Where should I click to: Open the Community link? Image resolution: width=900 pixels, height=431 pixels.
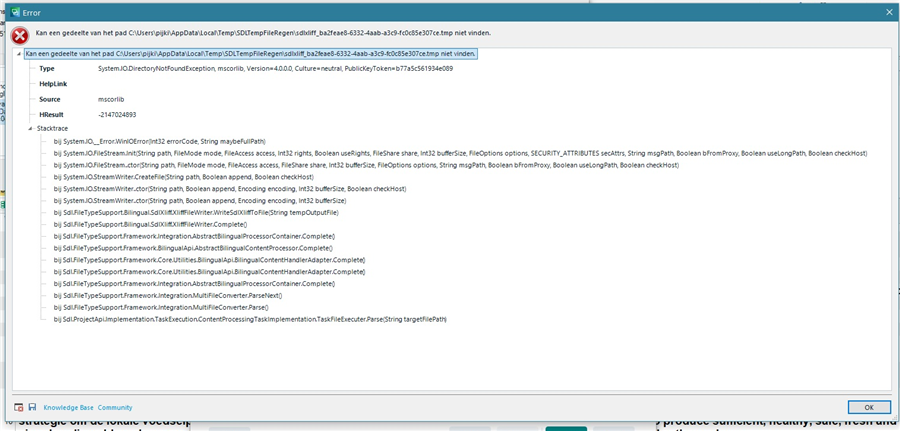click(x=115, y=407)
